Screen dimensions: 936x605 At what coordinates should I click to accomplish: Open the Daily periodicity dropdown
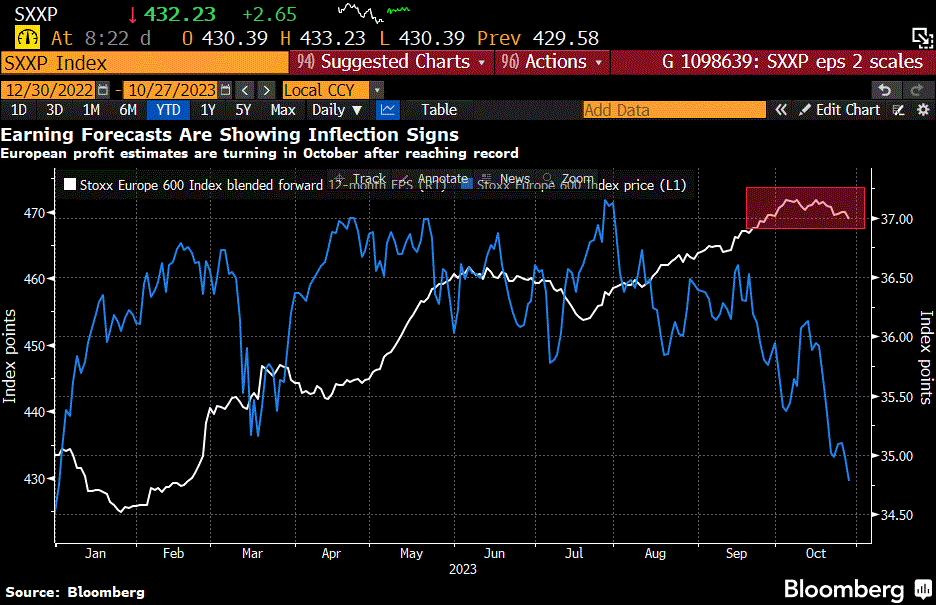tap(337, 110)
